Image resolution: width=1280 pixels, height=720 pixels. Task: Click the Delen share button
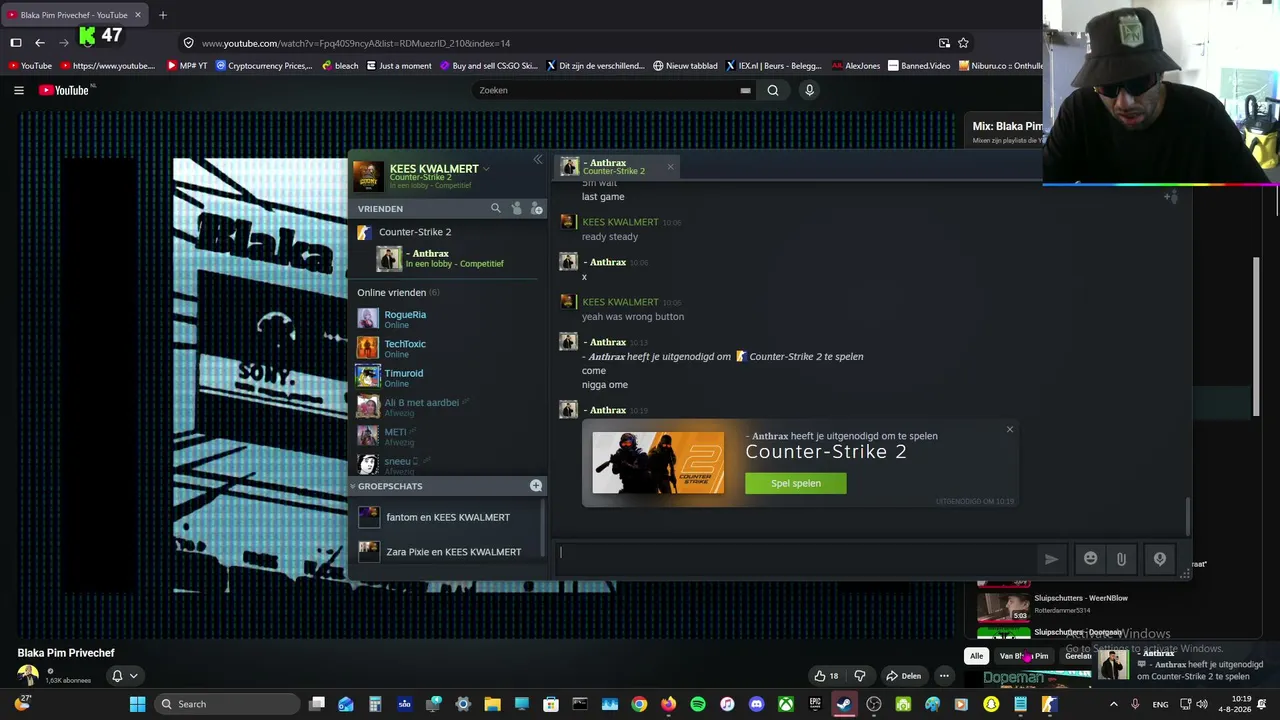click(904, 676)
